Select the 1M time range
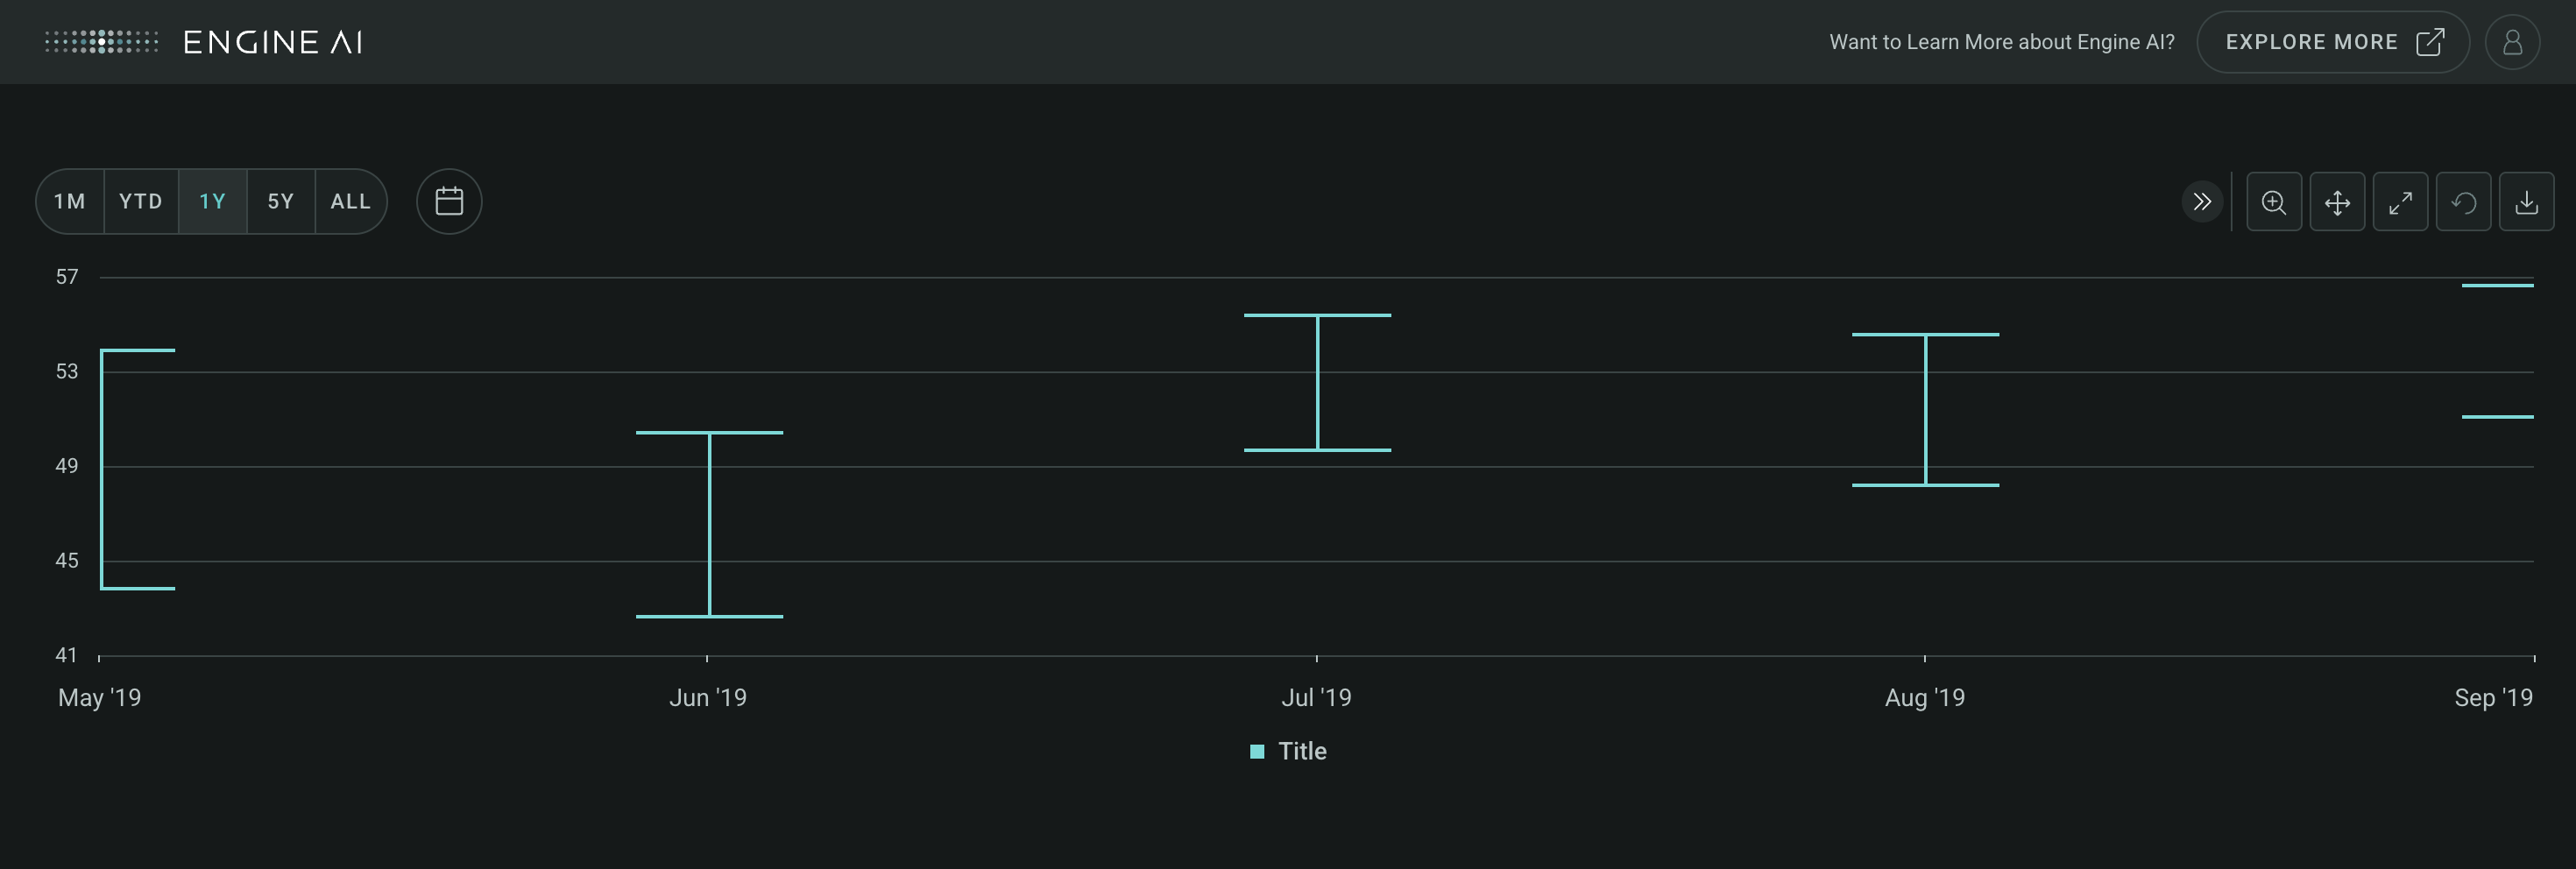Screen dimensions: 2576x869 click(70, 201)
